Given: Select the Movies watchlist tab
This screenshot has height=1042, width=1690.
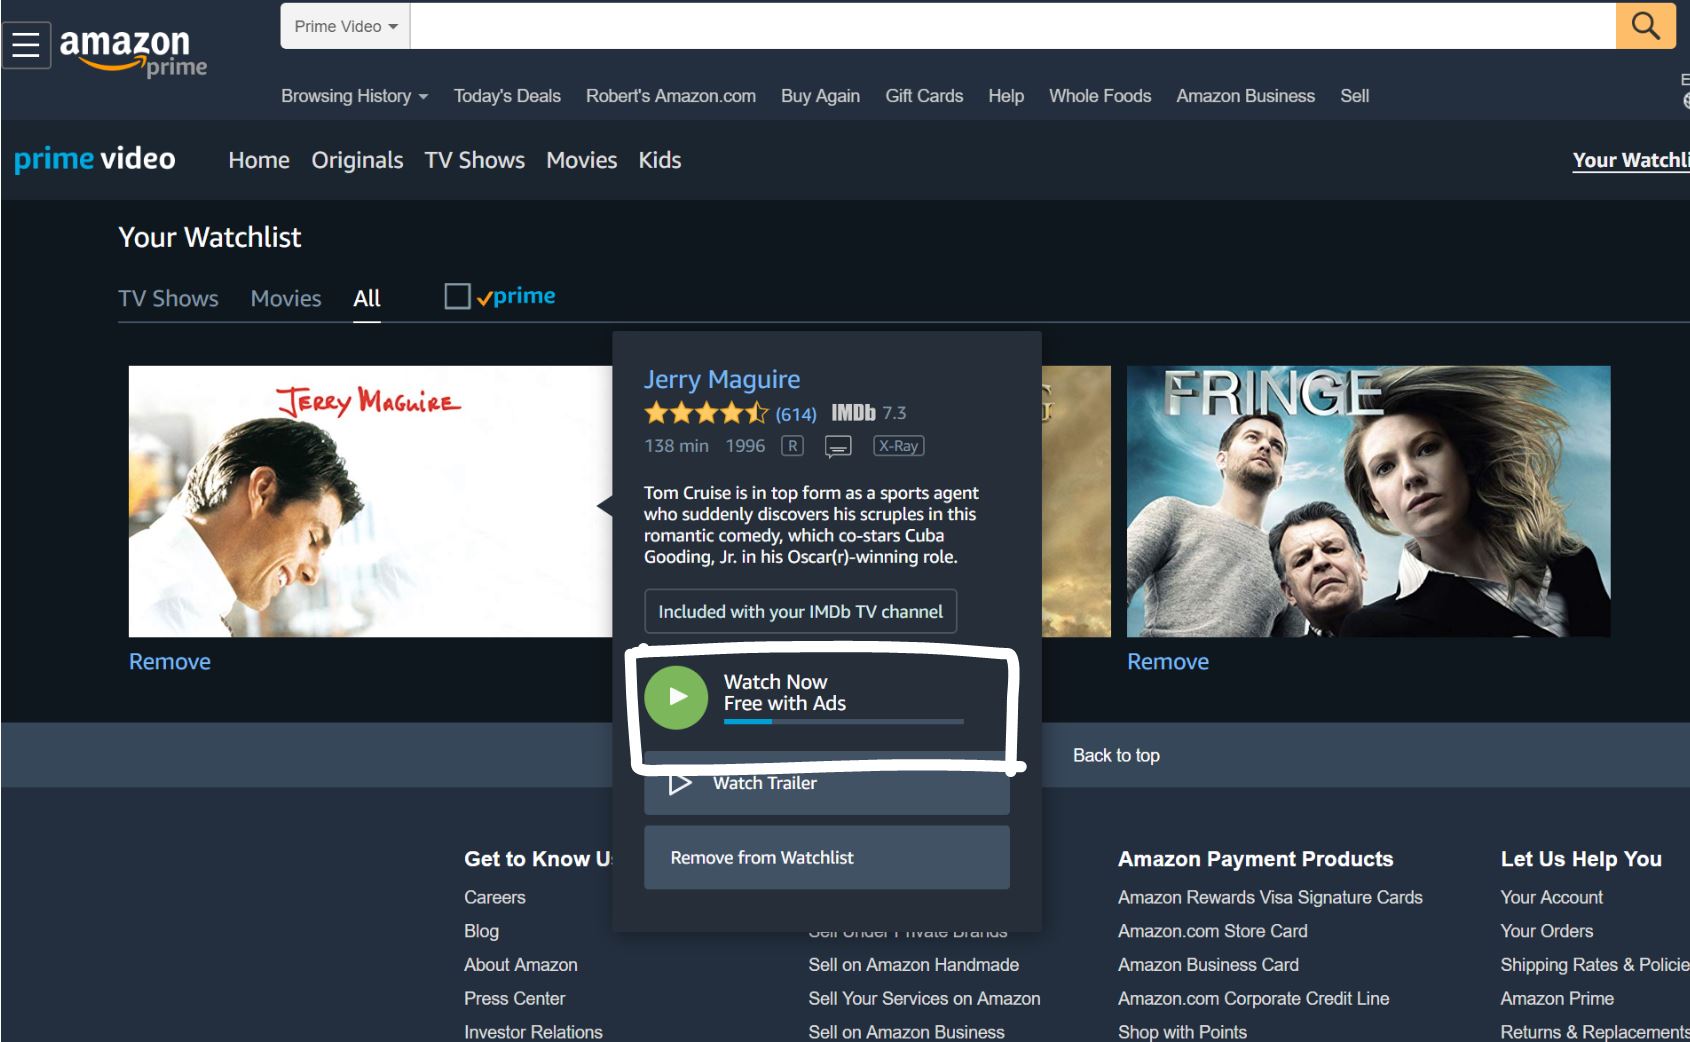Looking at the screenshot, I should (286, 298).
